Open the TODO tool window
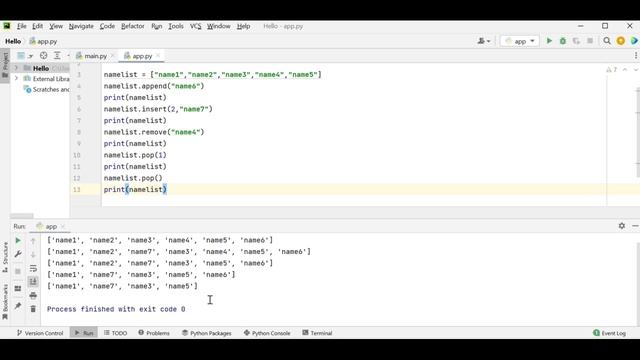Image resolution: width=640 pixels, height=360 pixels. [x=115, y=333]
